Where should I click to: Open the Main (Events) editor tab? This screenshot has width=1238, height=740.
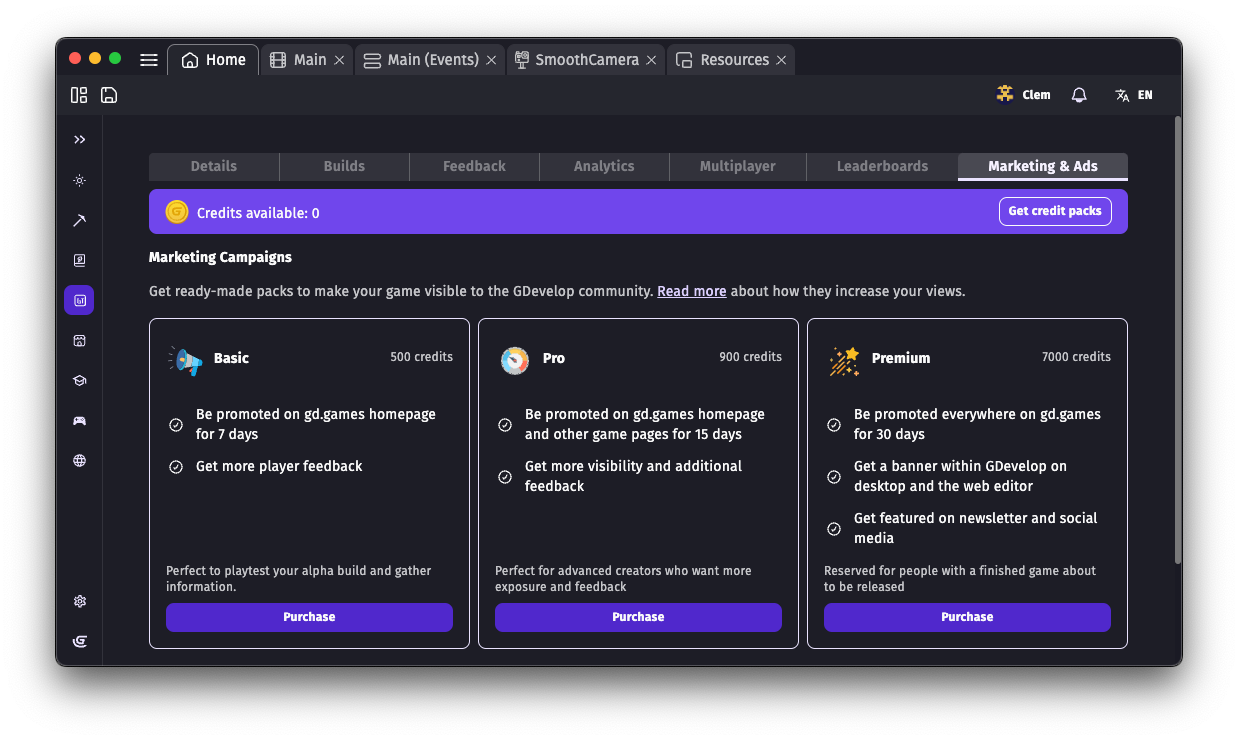point(420,60)
